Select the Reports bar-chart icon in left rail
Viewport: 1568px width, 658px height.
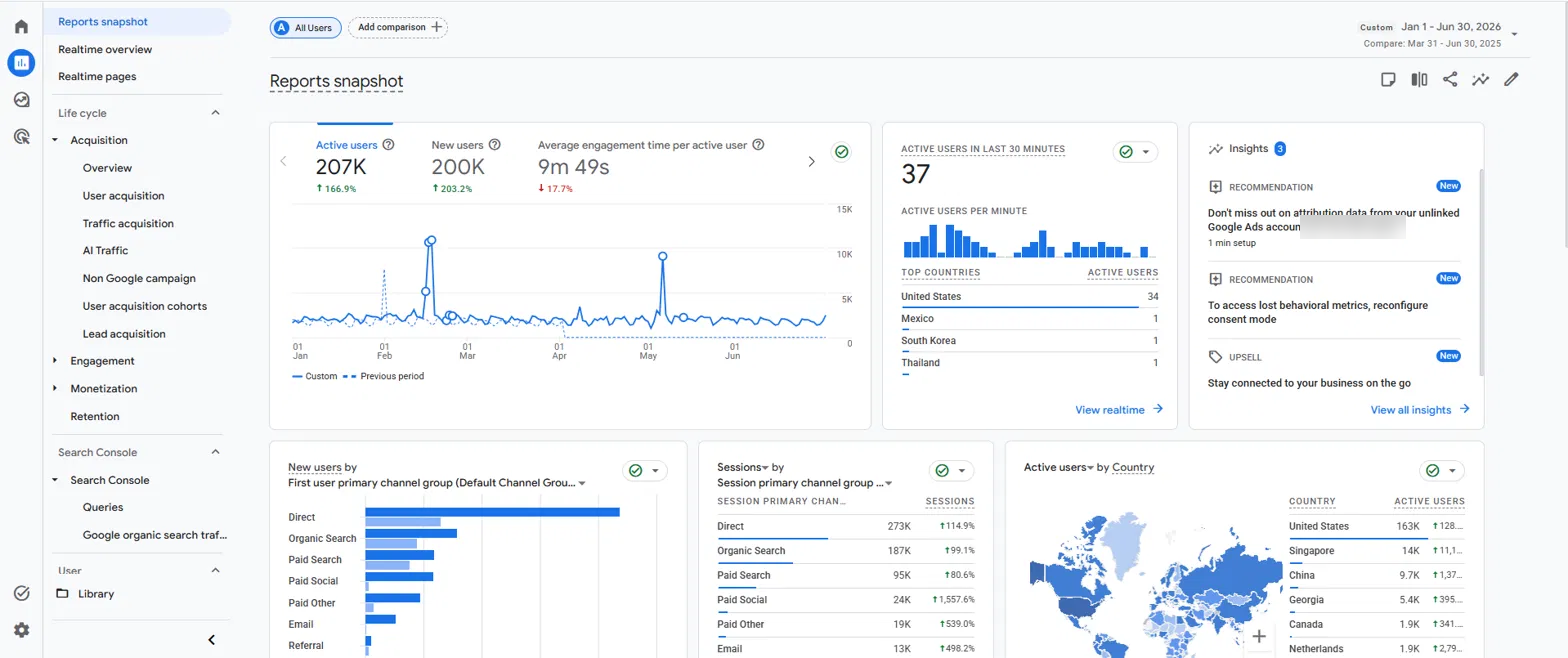click(x=21, y=63)
